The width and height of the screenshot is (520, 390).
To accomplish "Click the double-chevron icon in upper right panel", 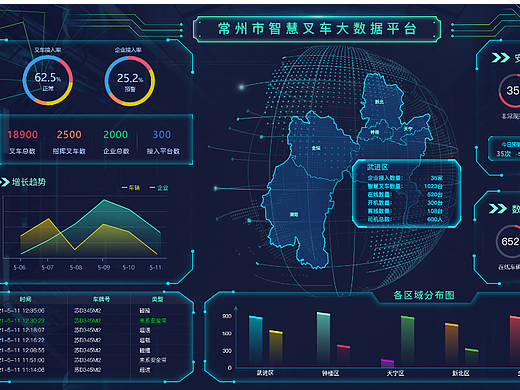I will [501, 58].
